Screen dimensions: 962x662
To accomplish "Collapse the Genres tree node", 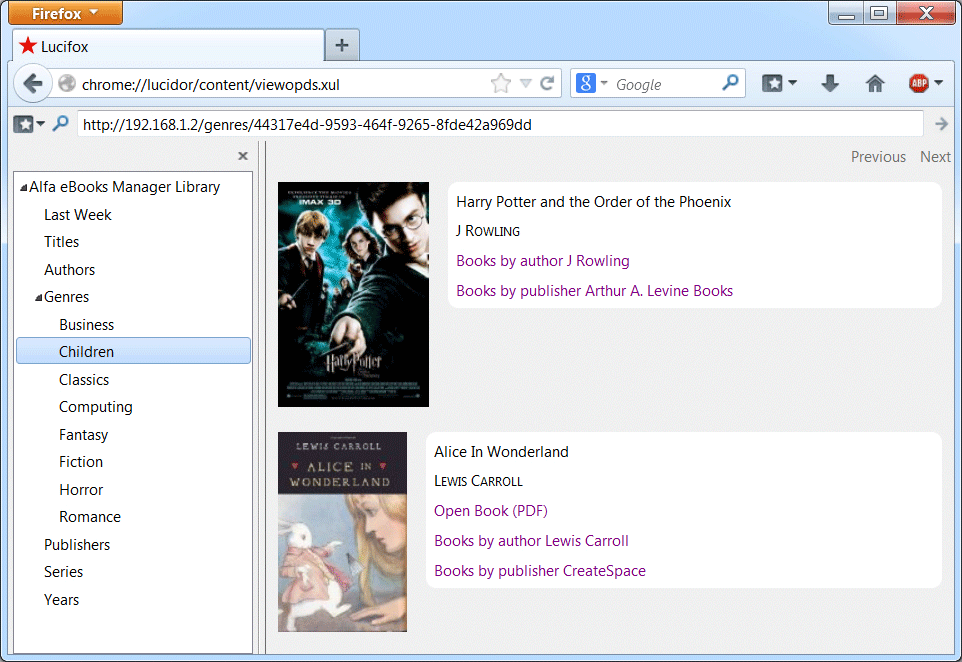I will [x=38, y=298].
